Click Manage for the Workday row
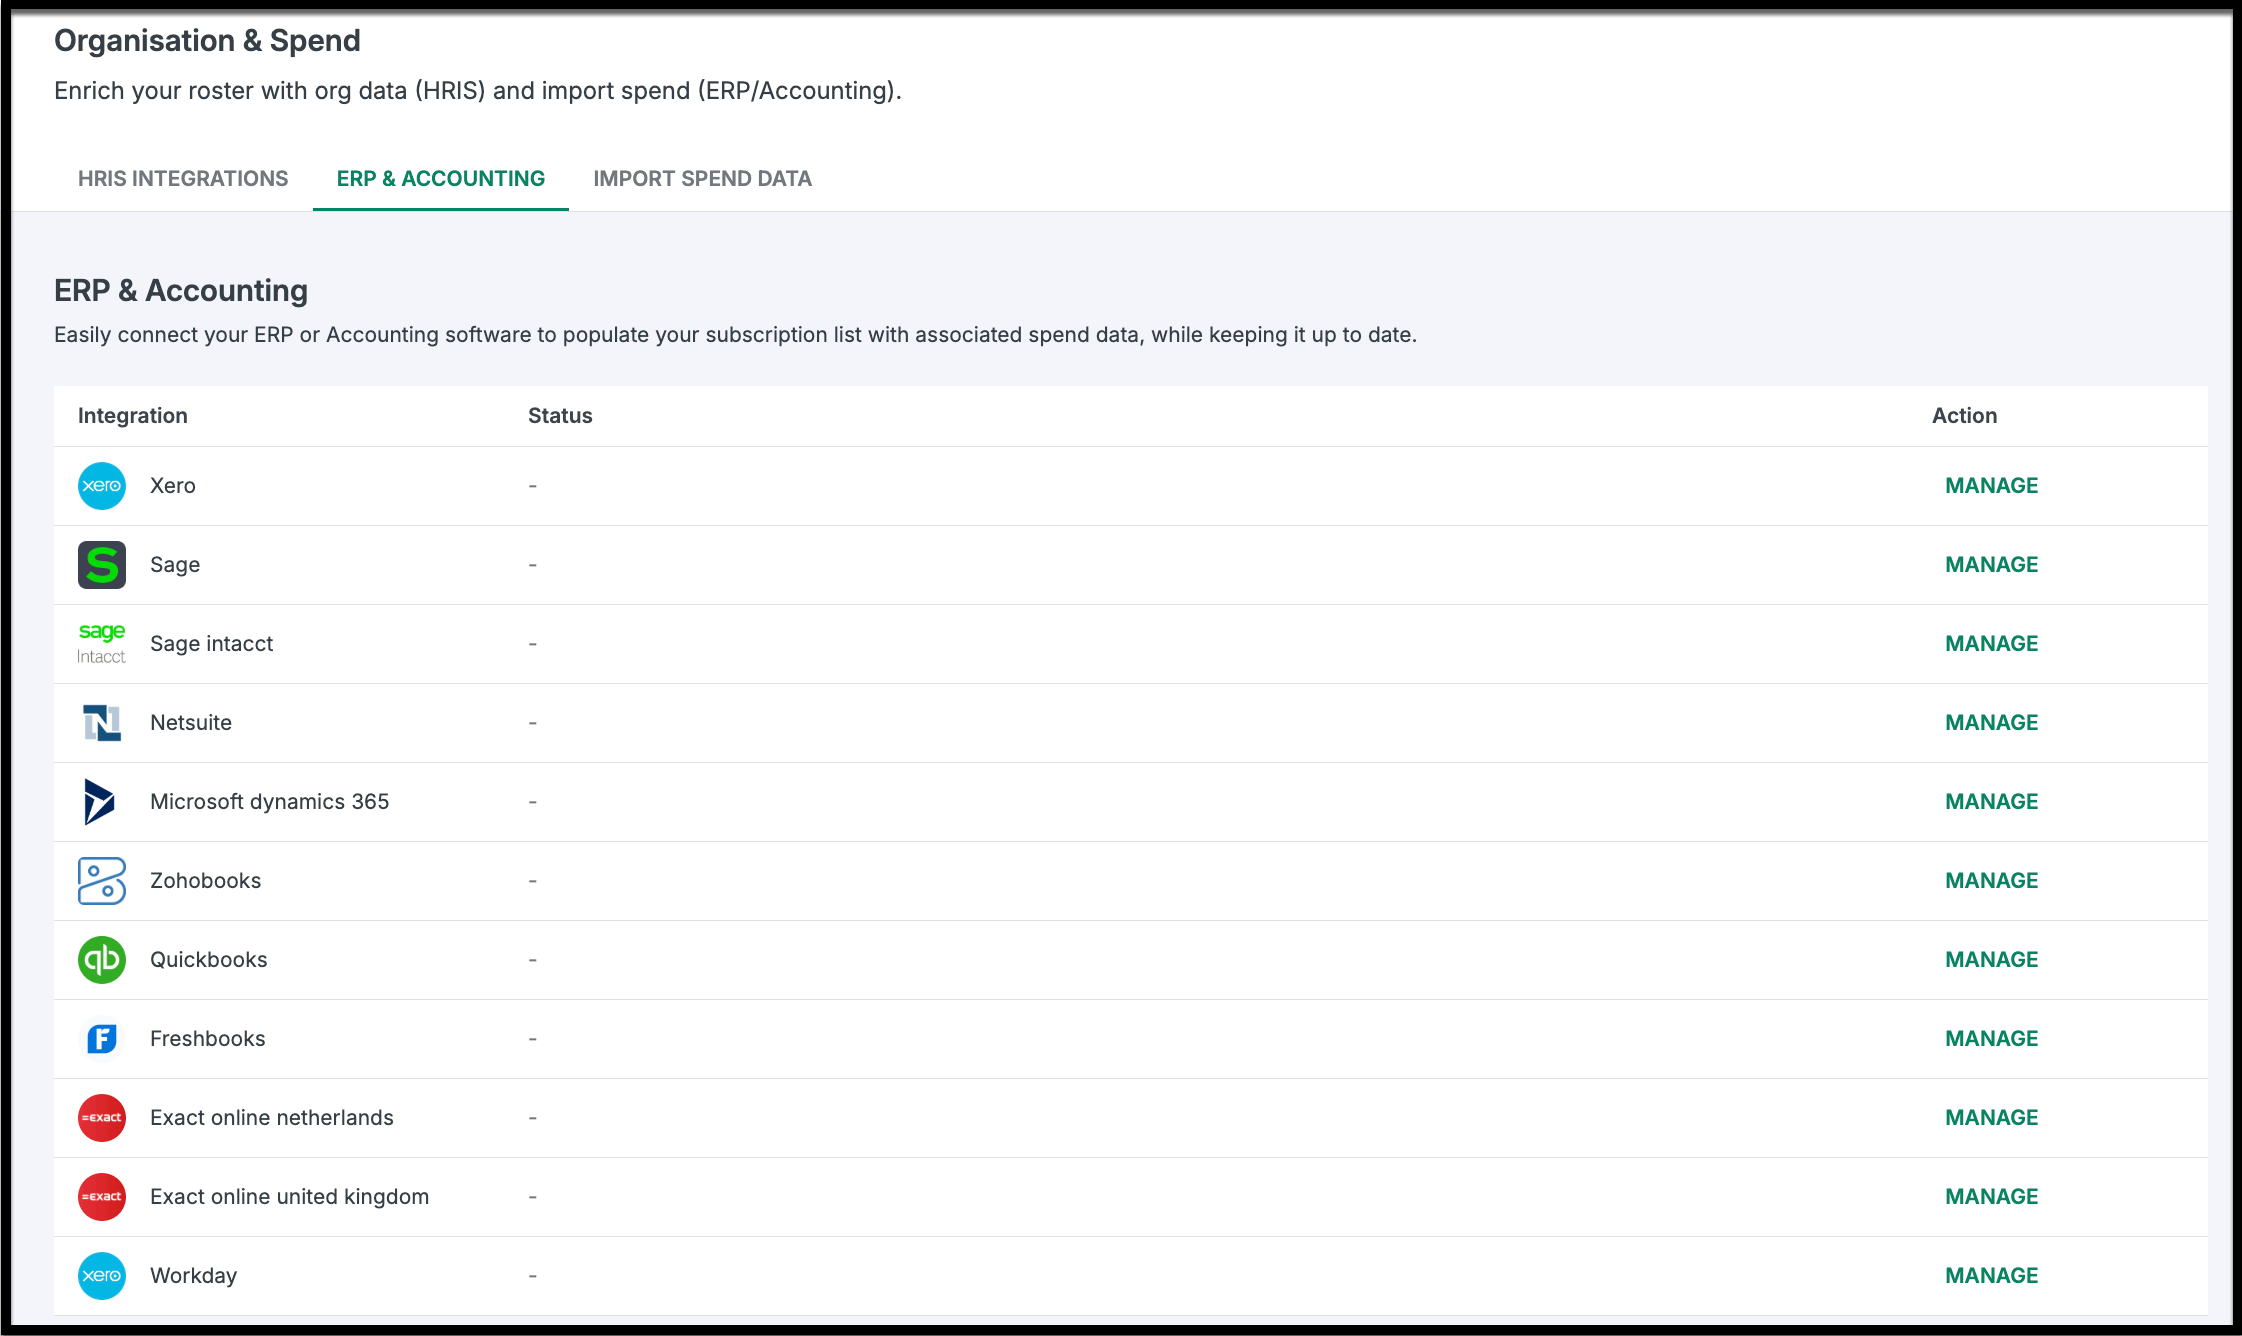This screenshot has width=2242, height=1336. point(1991,1276)
